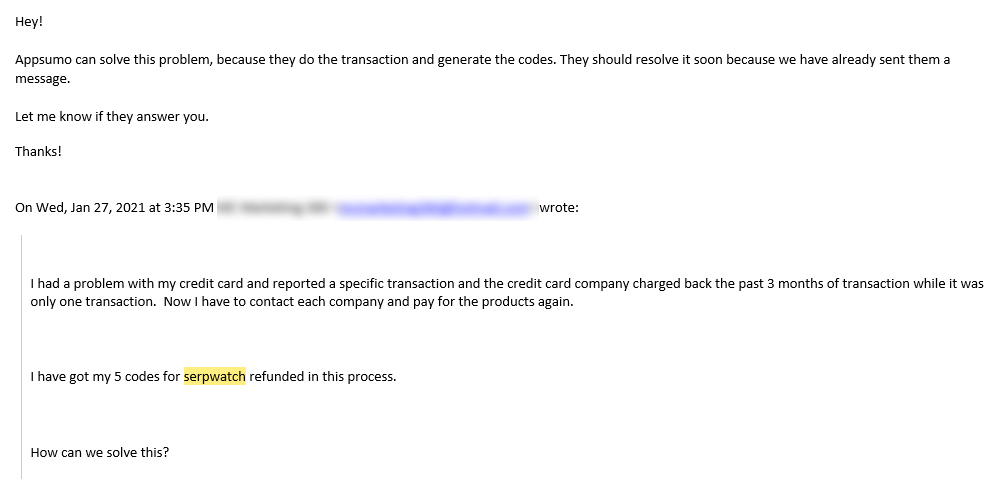Click the "On Wed, Jan 27, 2021 at 3:35 PM" timestamp
Image resolution: width=1003 pixels, height=479 pixels.
(x=115, y=208)
